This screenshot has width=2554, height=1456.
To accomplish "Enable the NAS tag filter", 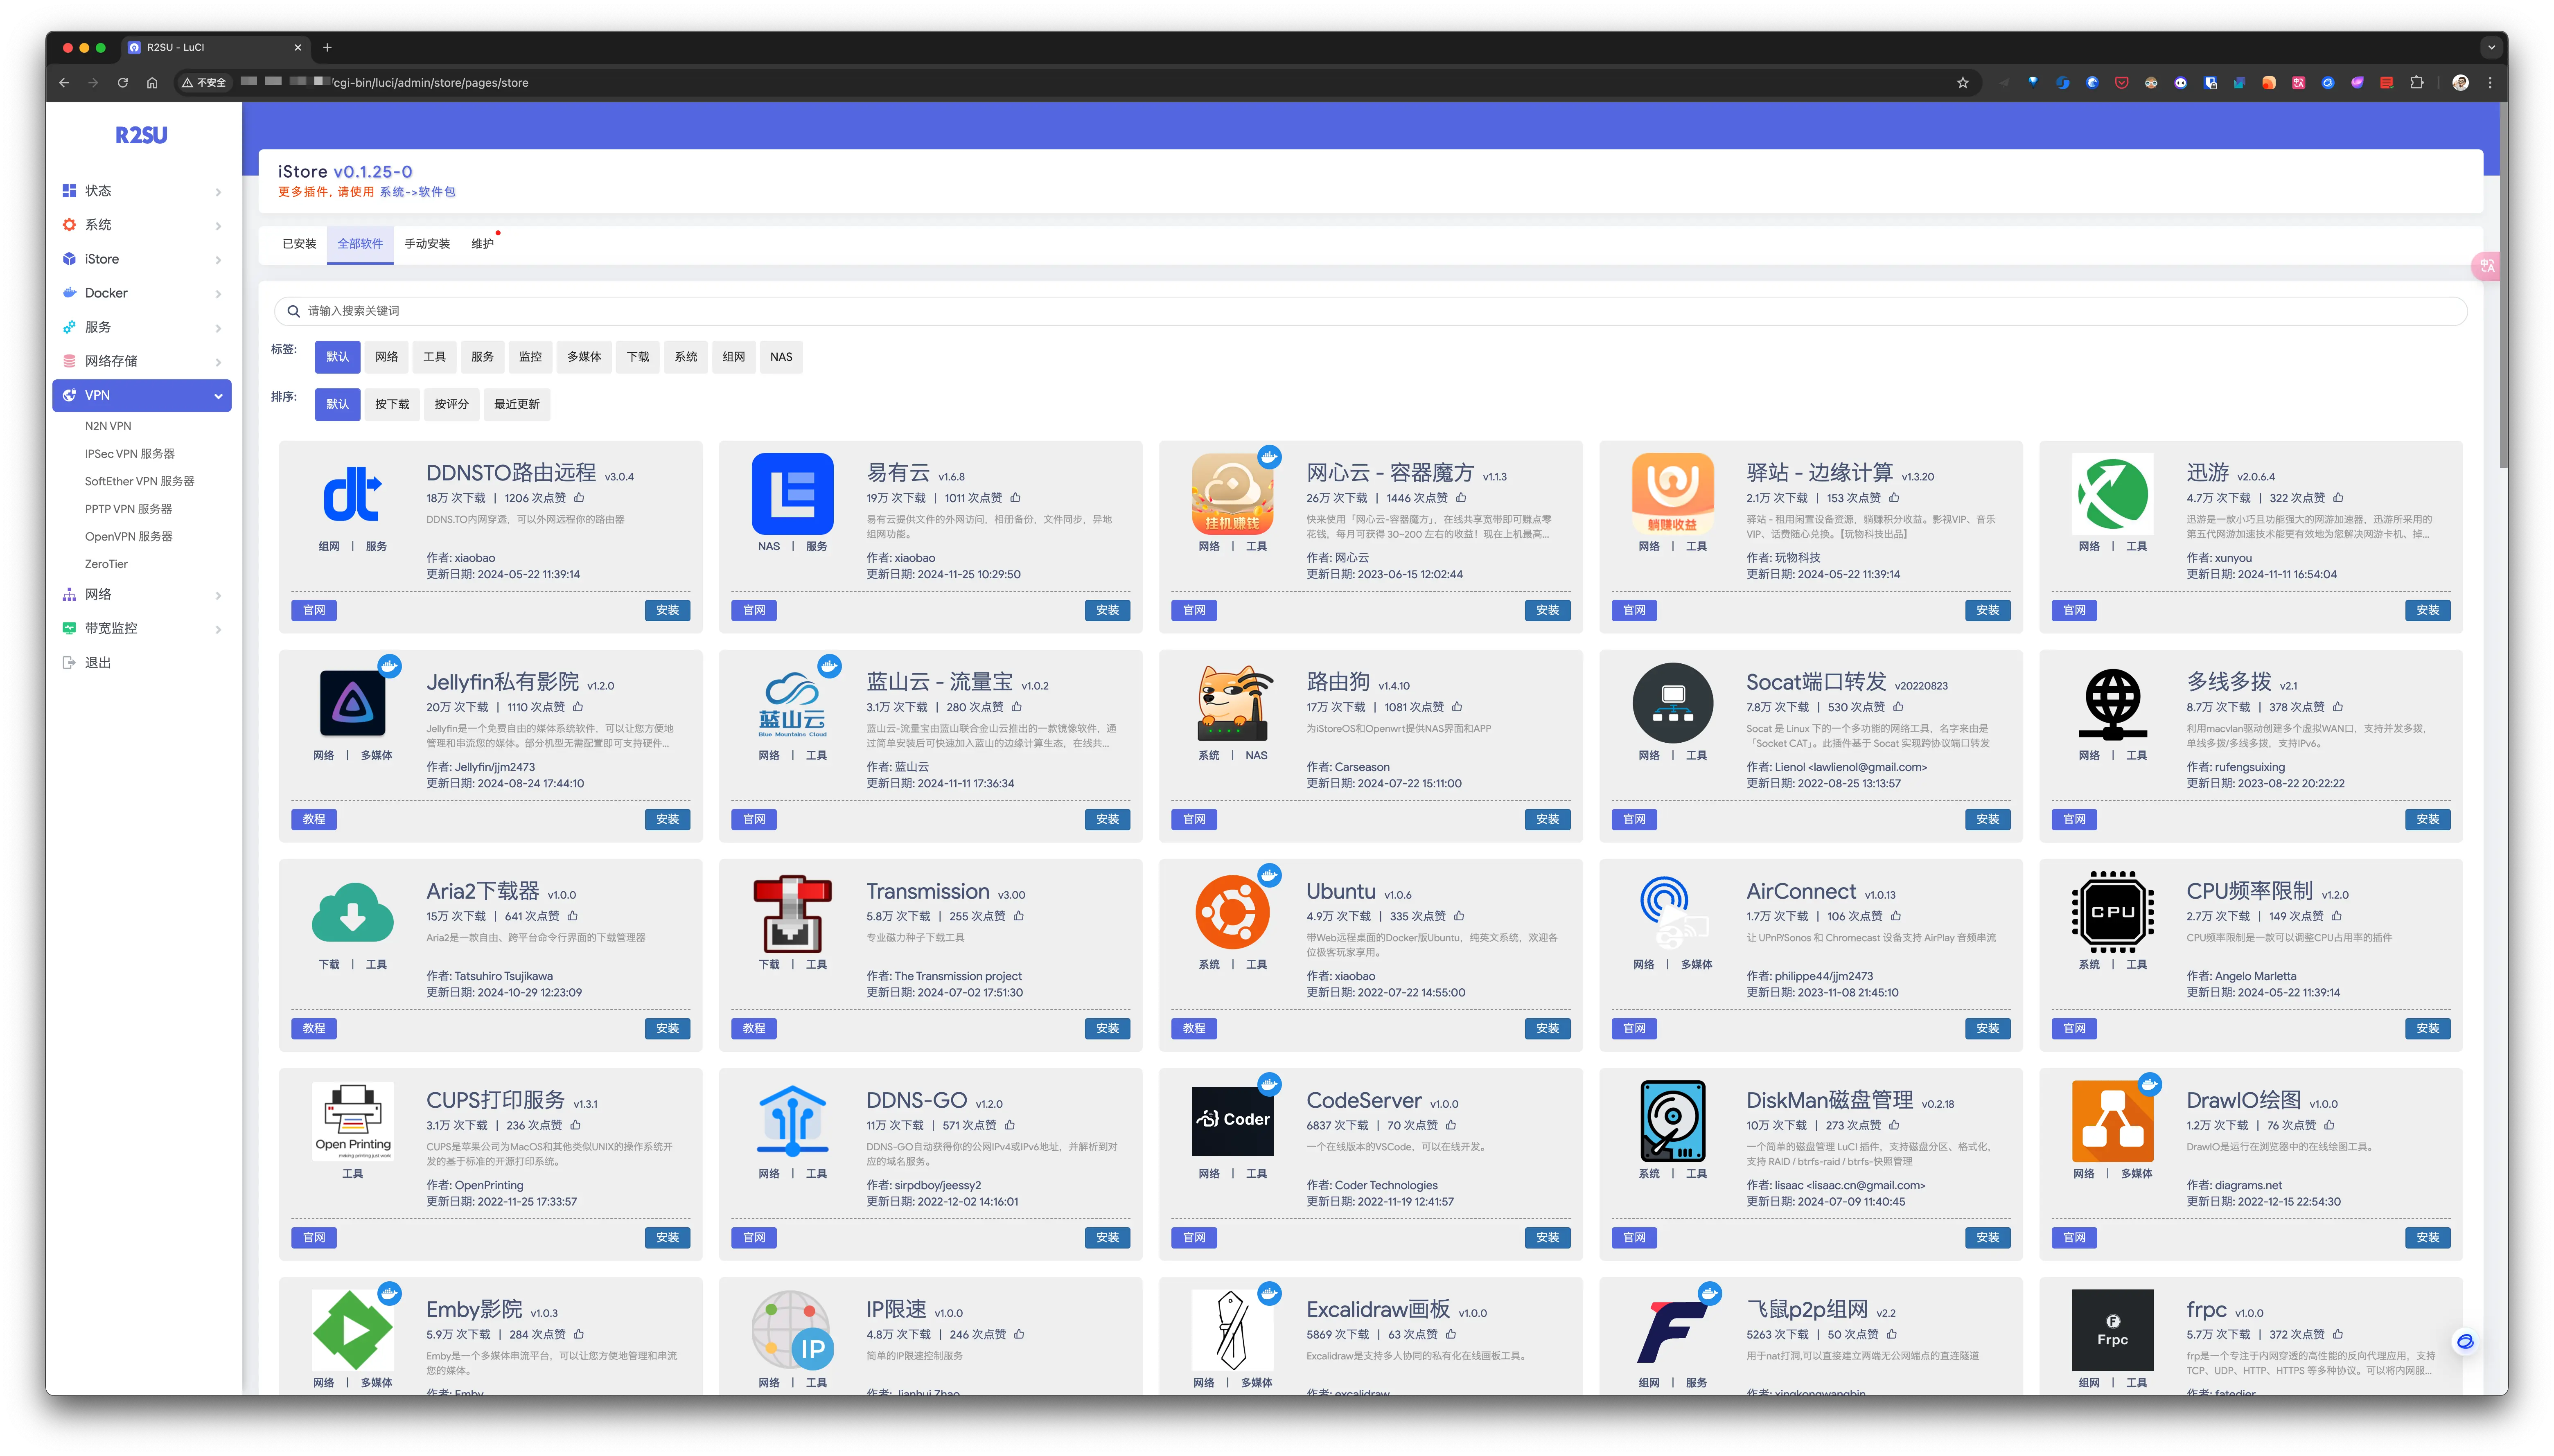I will [781, 357].
